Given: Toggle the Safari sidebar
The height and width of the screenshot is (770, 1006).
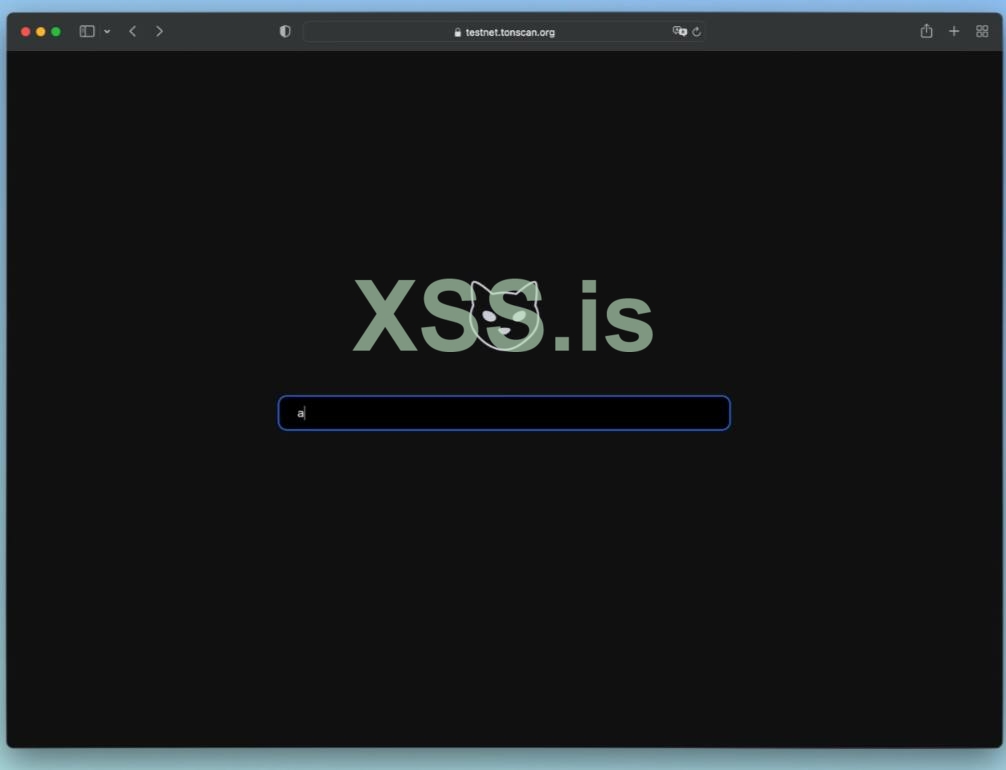Looking at the screenshot, I should tap(87, 31).
